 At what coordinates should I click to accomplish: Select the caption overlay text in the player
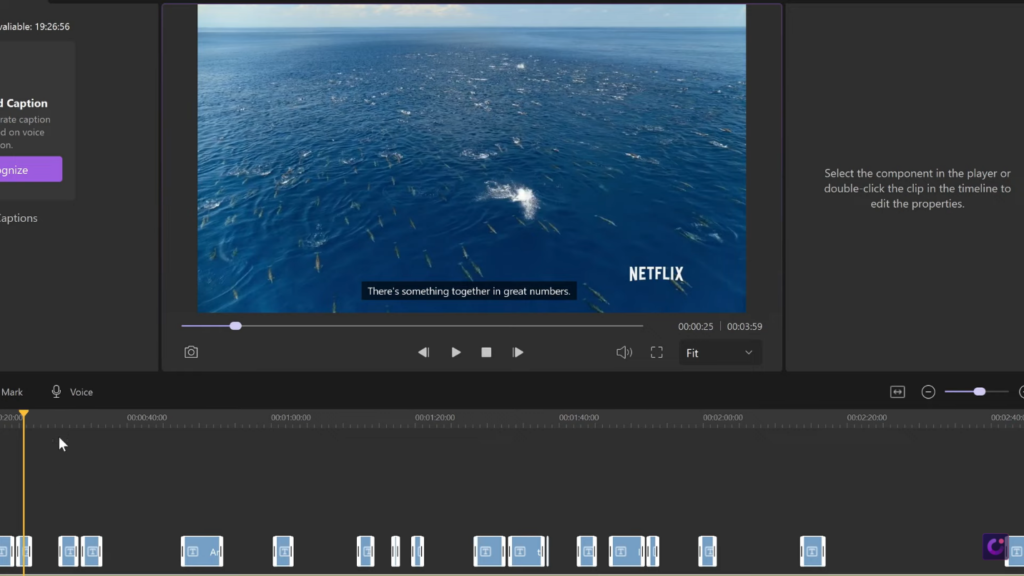pos(469,291)
